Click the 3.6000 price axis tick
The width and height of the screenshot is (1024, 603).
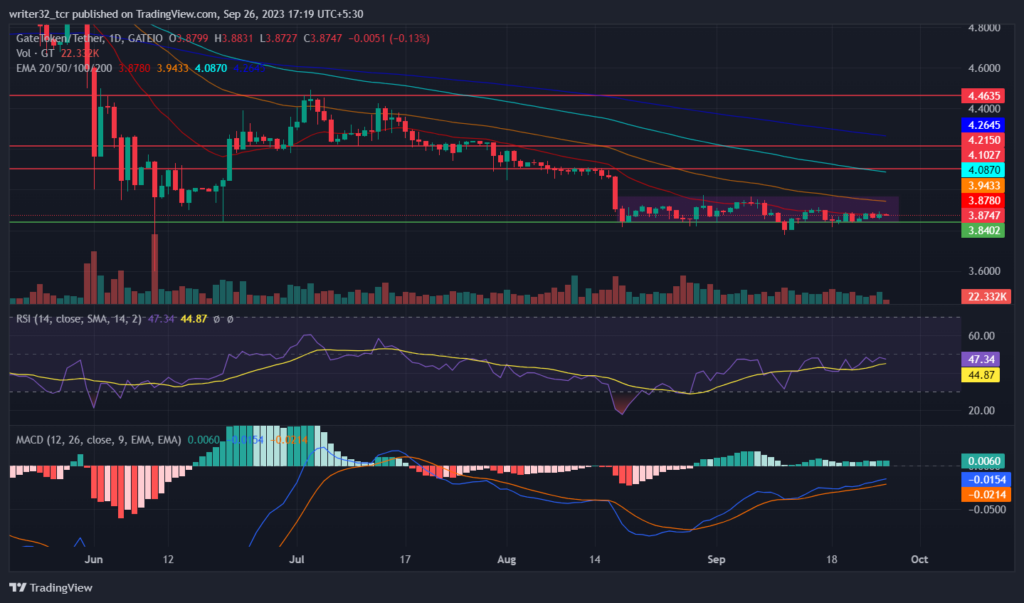984,271
